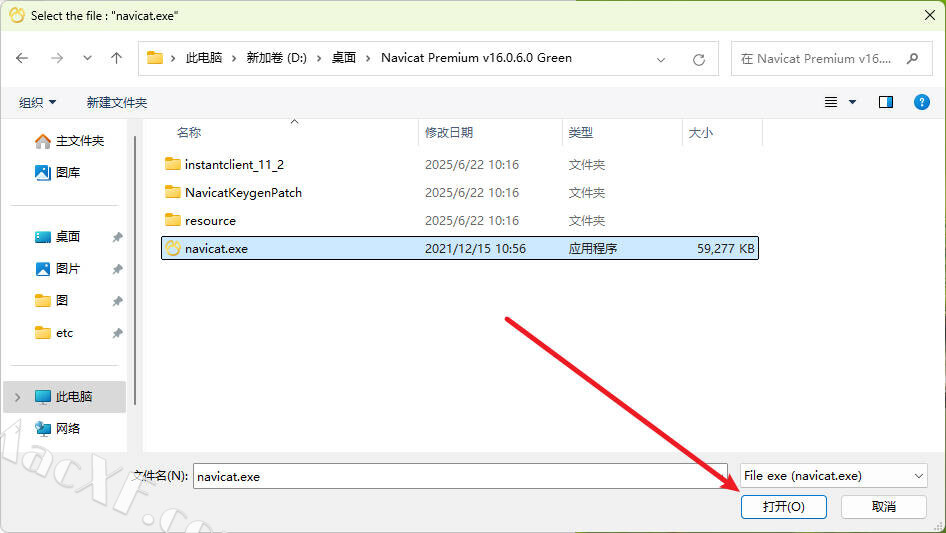The height and width of the screenshot is (533, 946).
Task: Open the view options dropdown arrow
Action: [x=852, y=102]
